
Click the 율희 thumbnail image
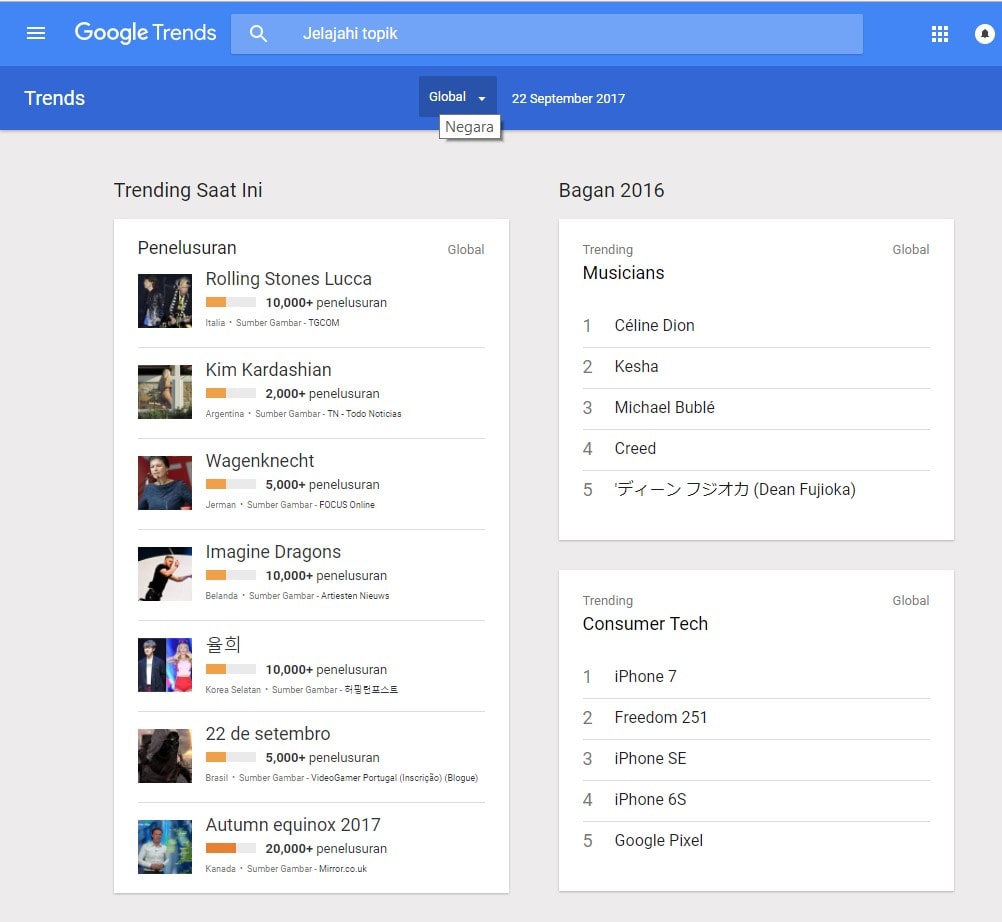coord(165,665)
